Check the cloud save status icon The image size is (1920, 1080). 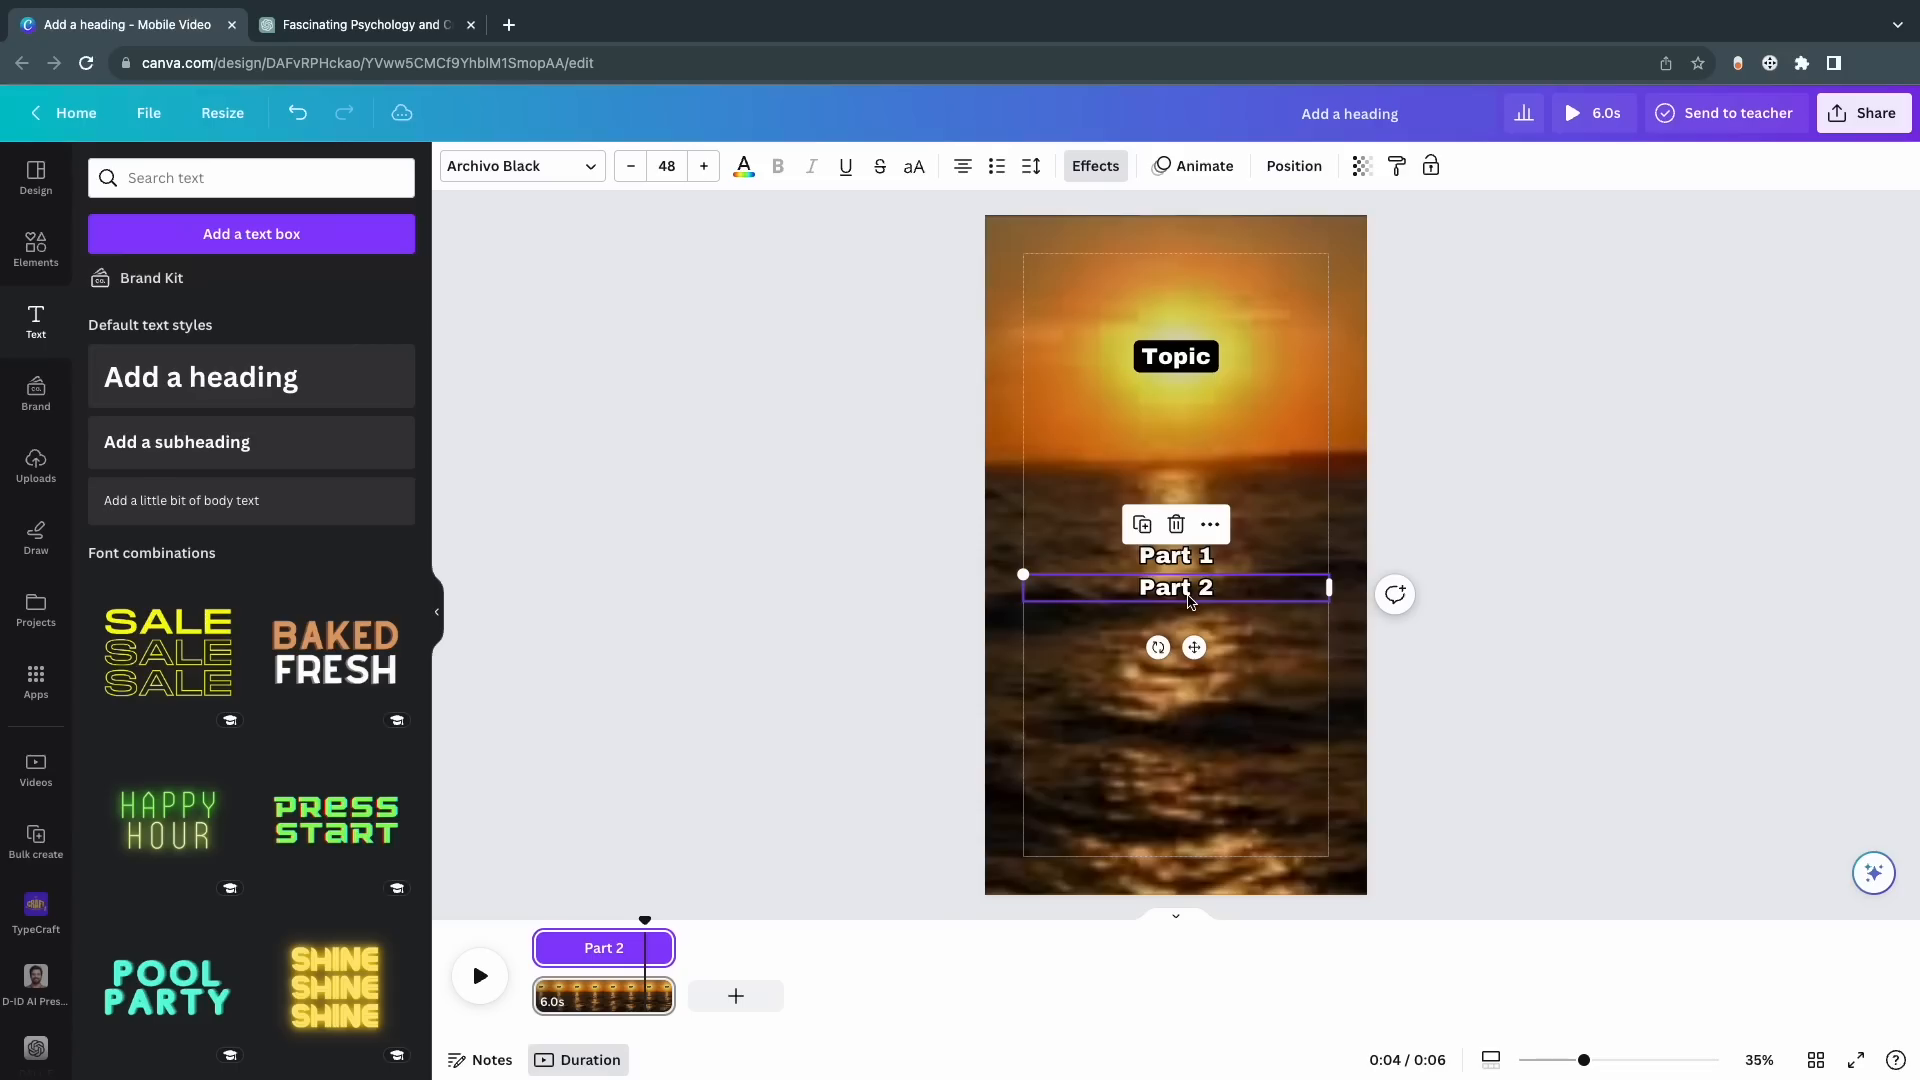(x=402, y=113)
